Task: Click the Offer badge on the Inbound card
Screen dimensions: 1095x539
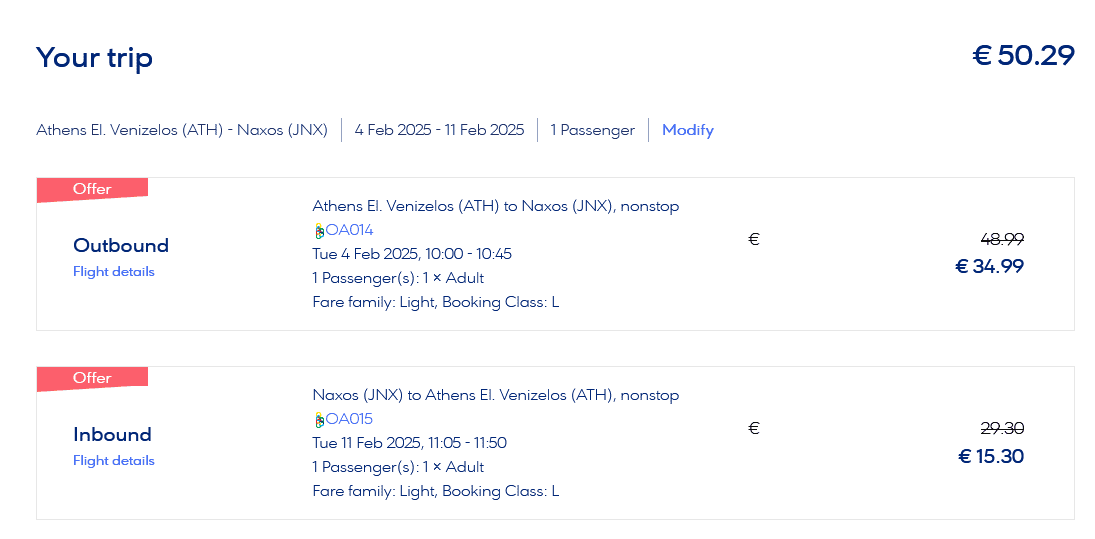Action: [x=92, y=378]
